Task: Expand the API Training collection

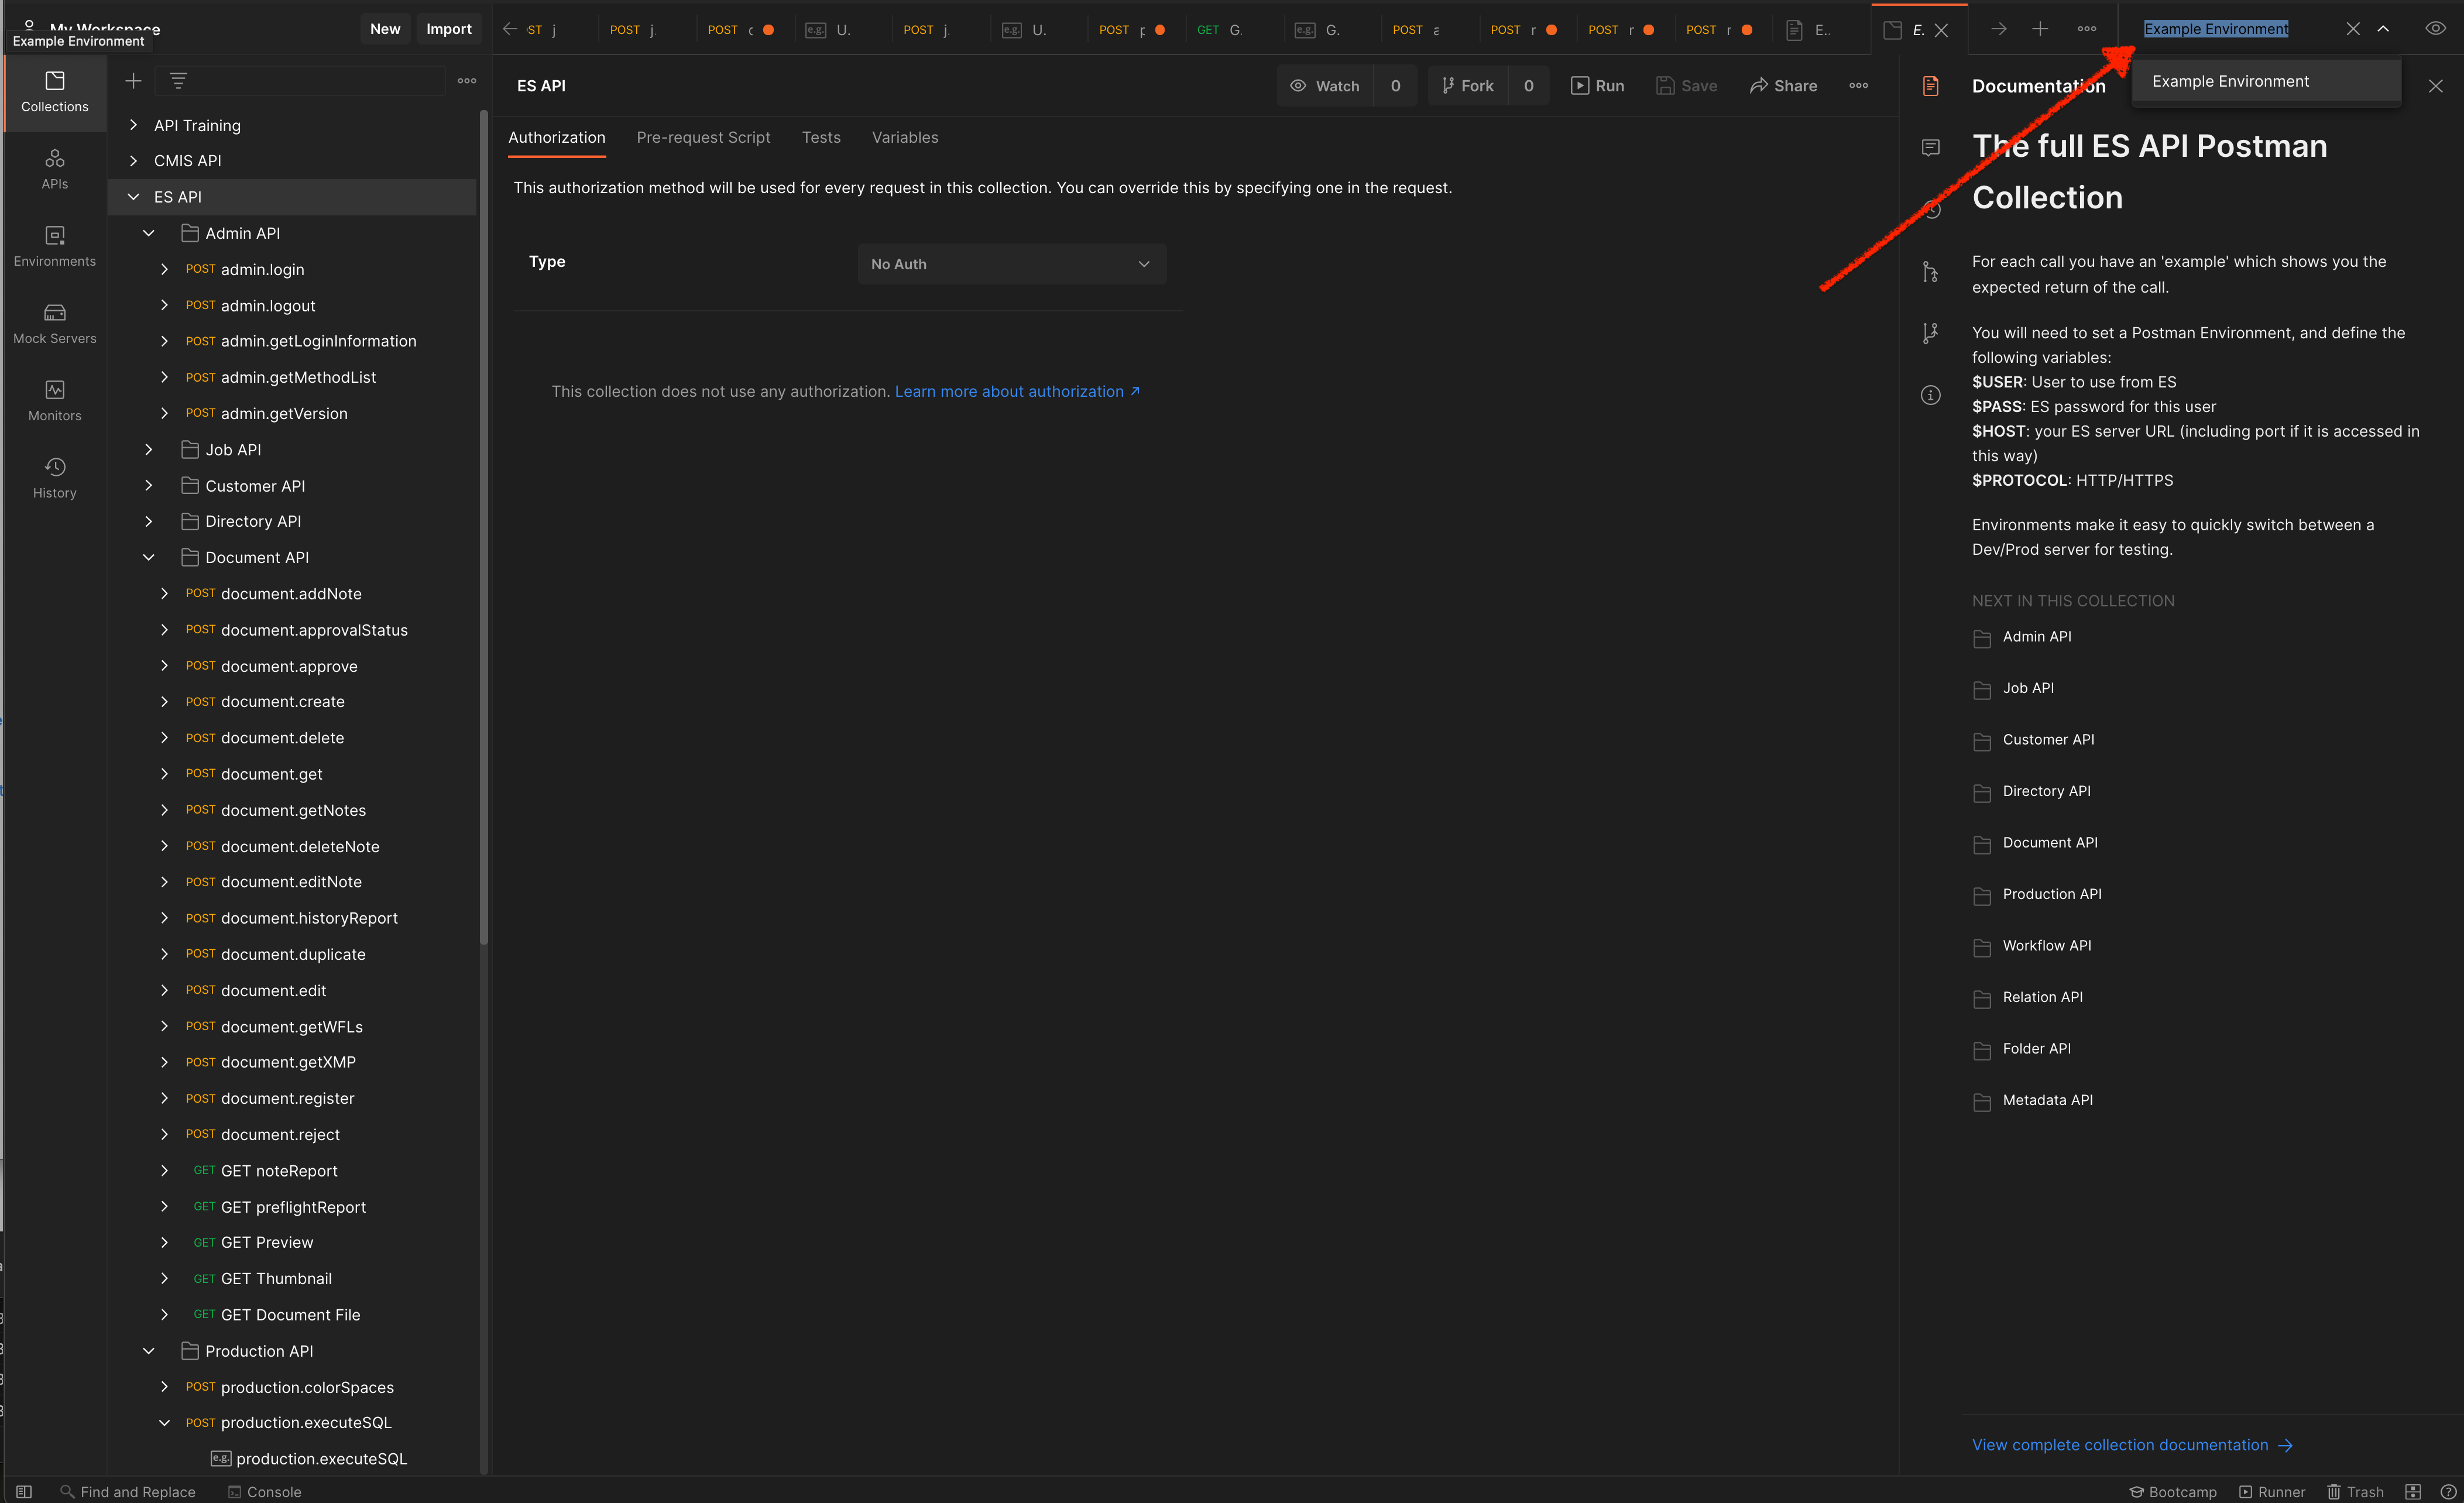Action: click(133, 125)
